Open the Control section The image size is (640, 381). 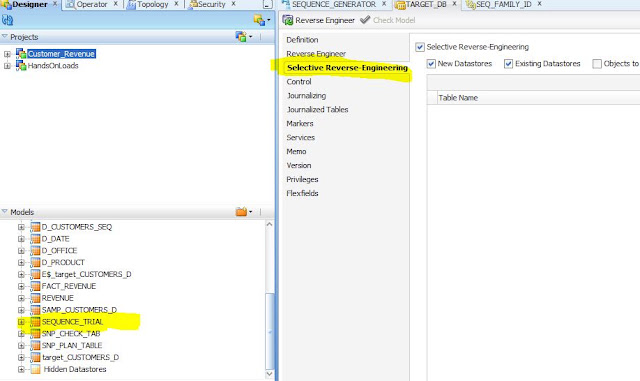pos(299,82)
